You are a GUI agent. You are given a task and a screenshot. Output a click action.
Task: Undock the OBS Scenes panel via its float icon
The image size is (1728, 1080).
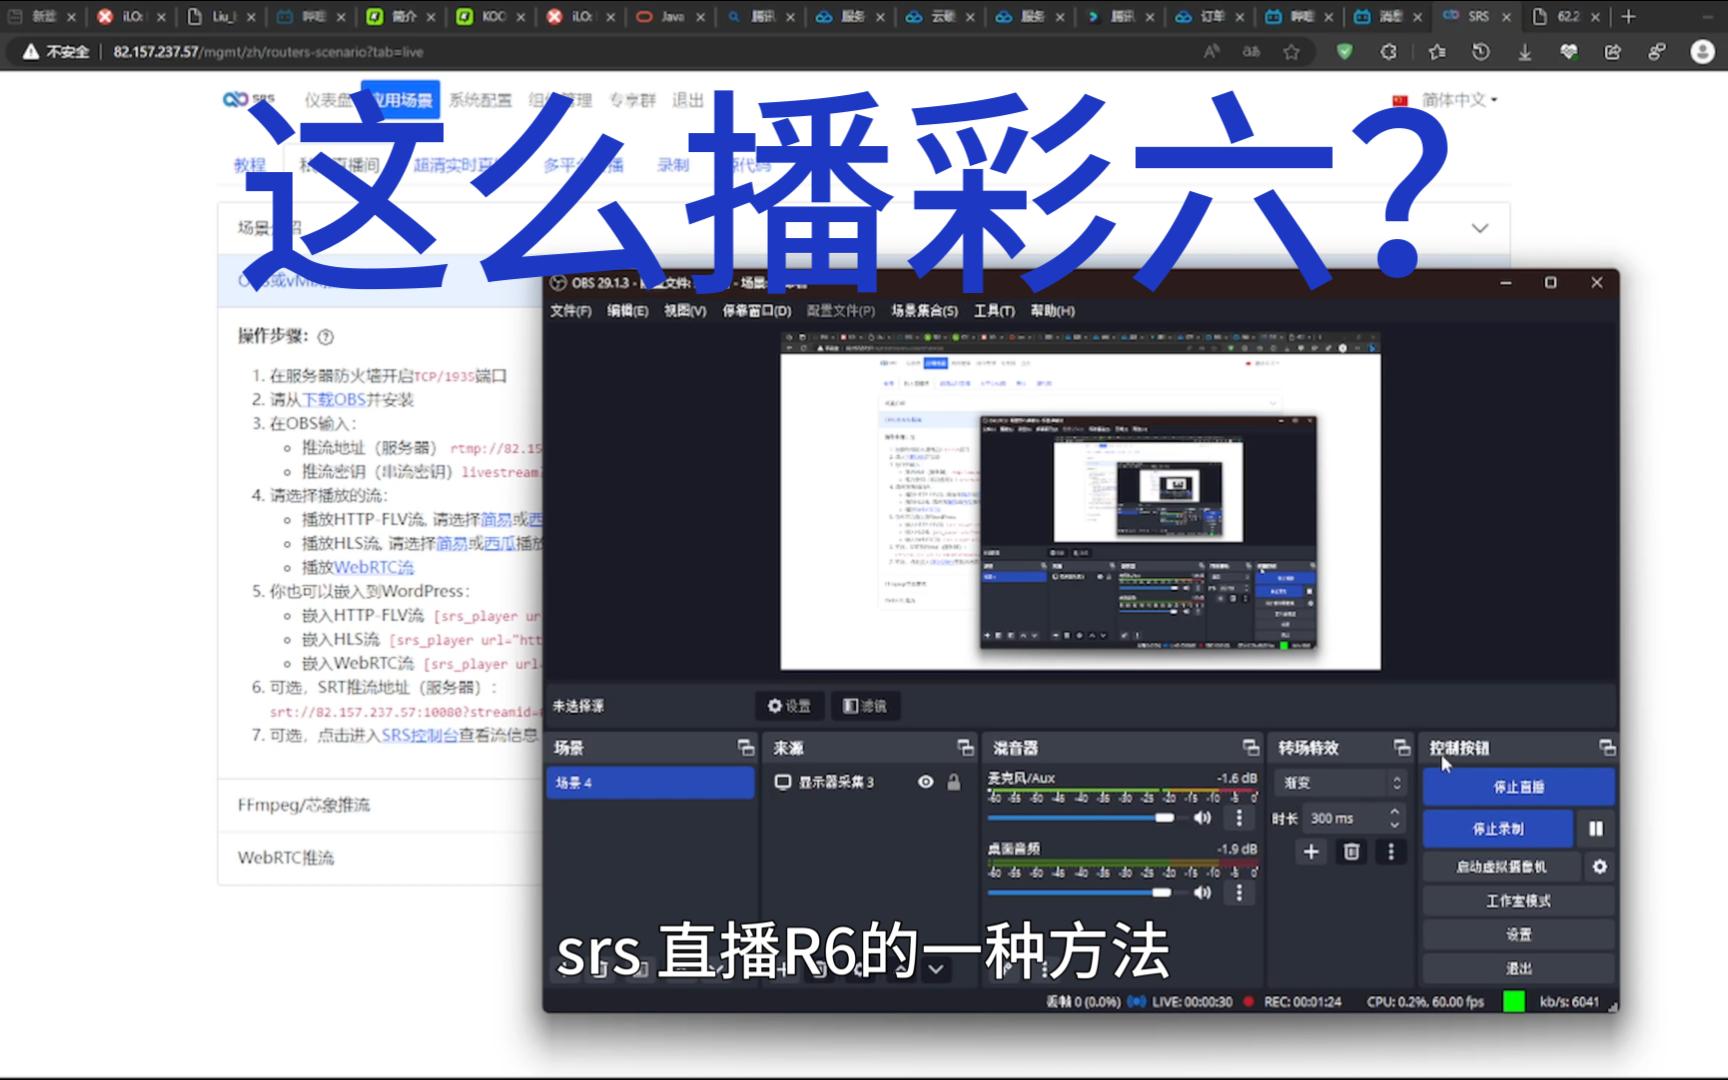[x=746, y=748]
